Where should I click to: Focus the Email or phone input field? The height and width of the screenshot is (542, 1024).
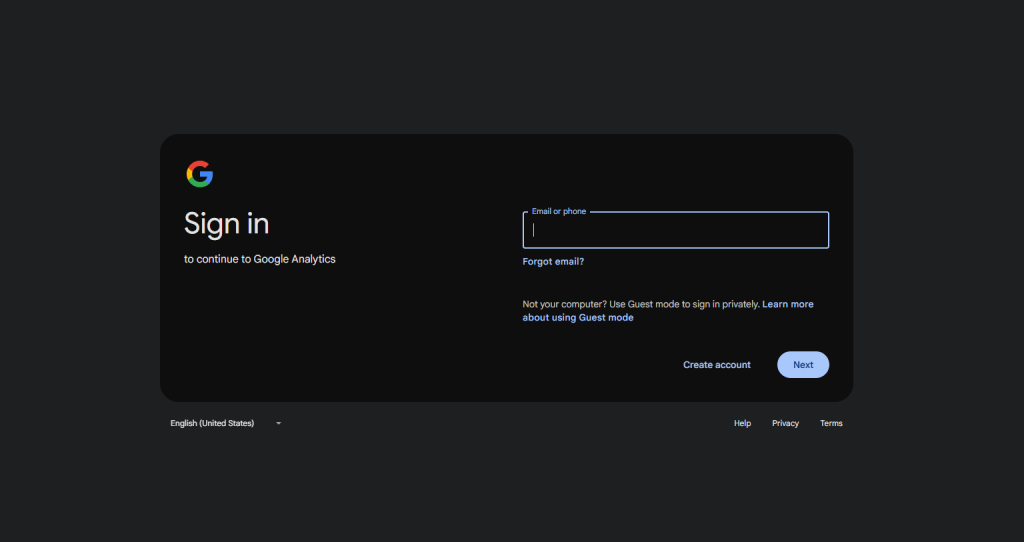tap(675, 230)
